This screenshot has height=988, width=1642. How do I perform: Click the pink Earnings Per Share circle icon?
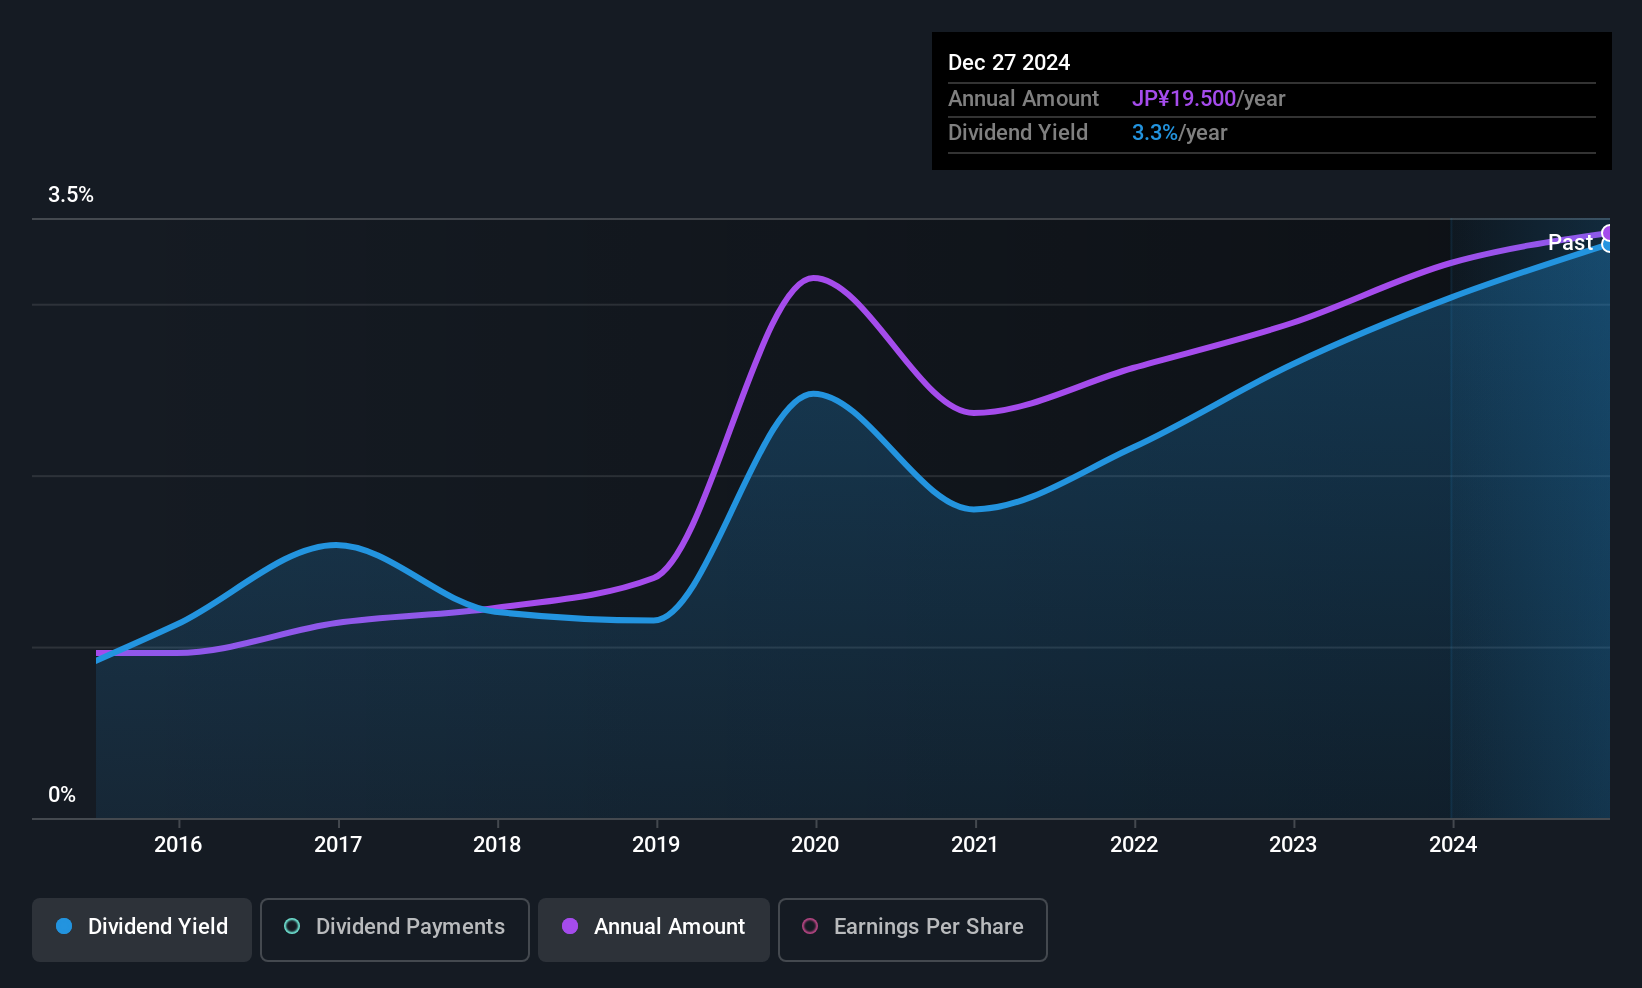tap(810, 926)
